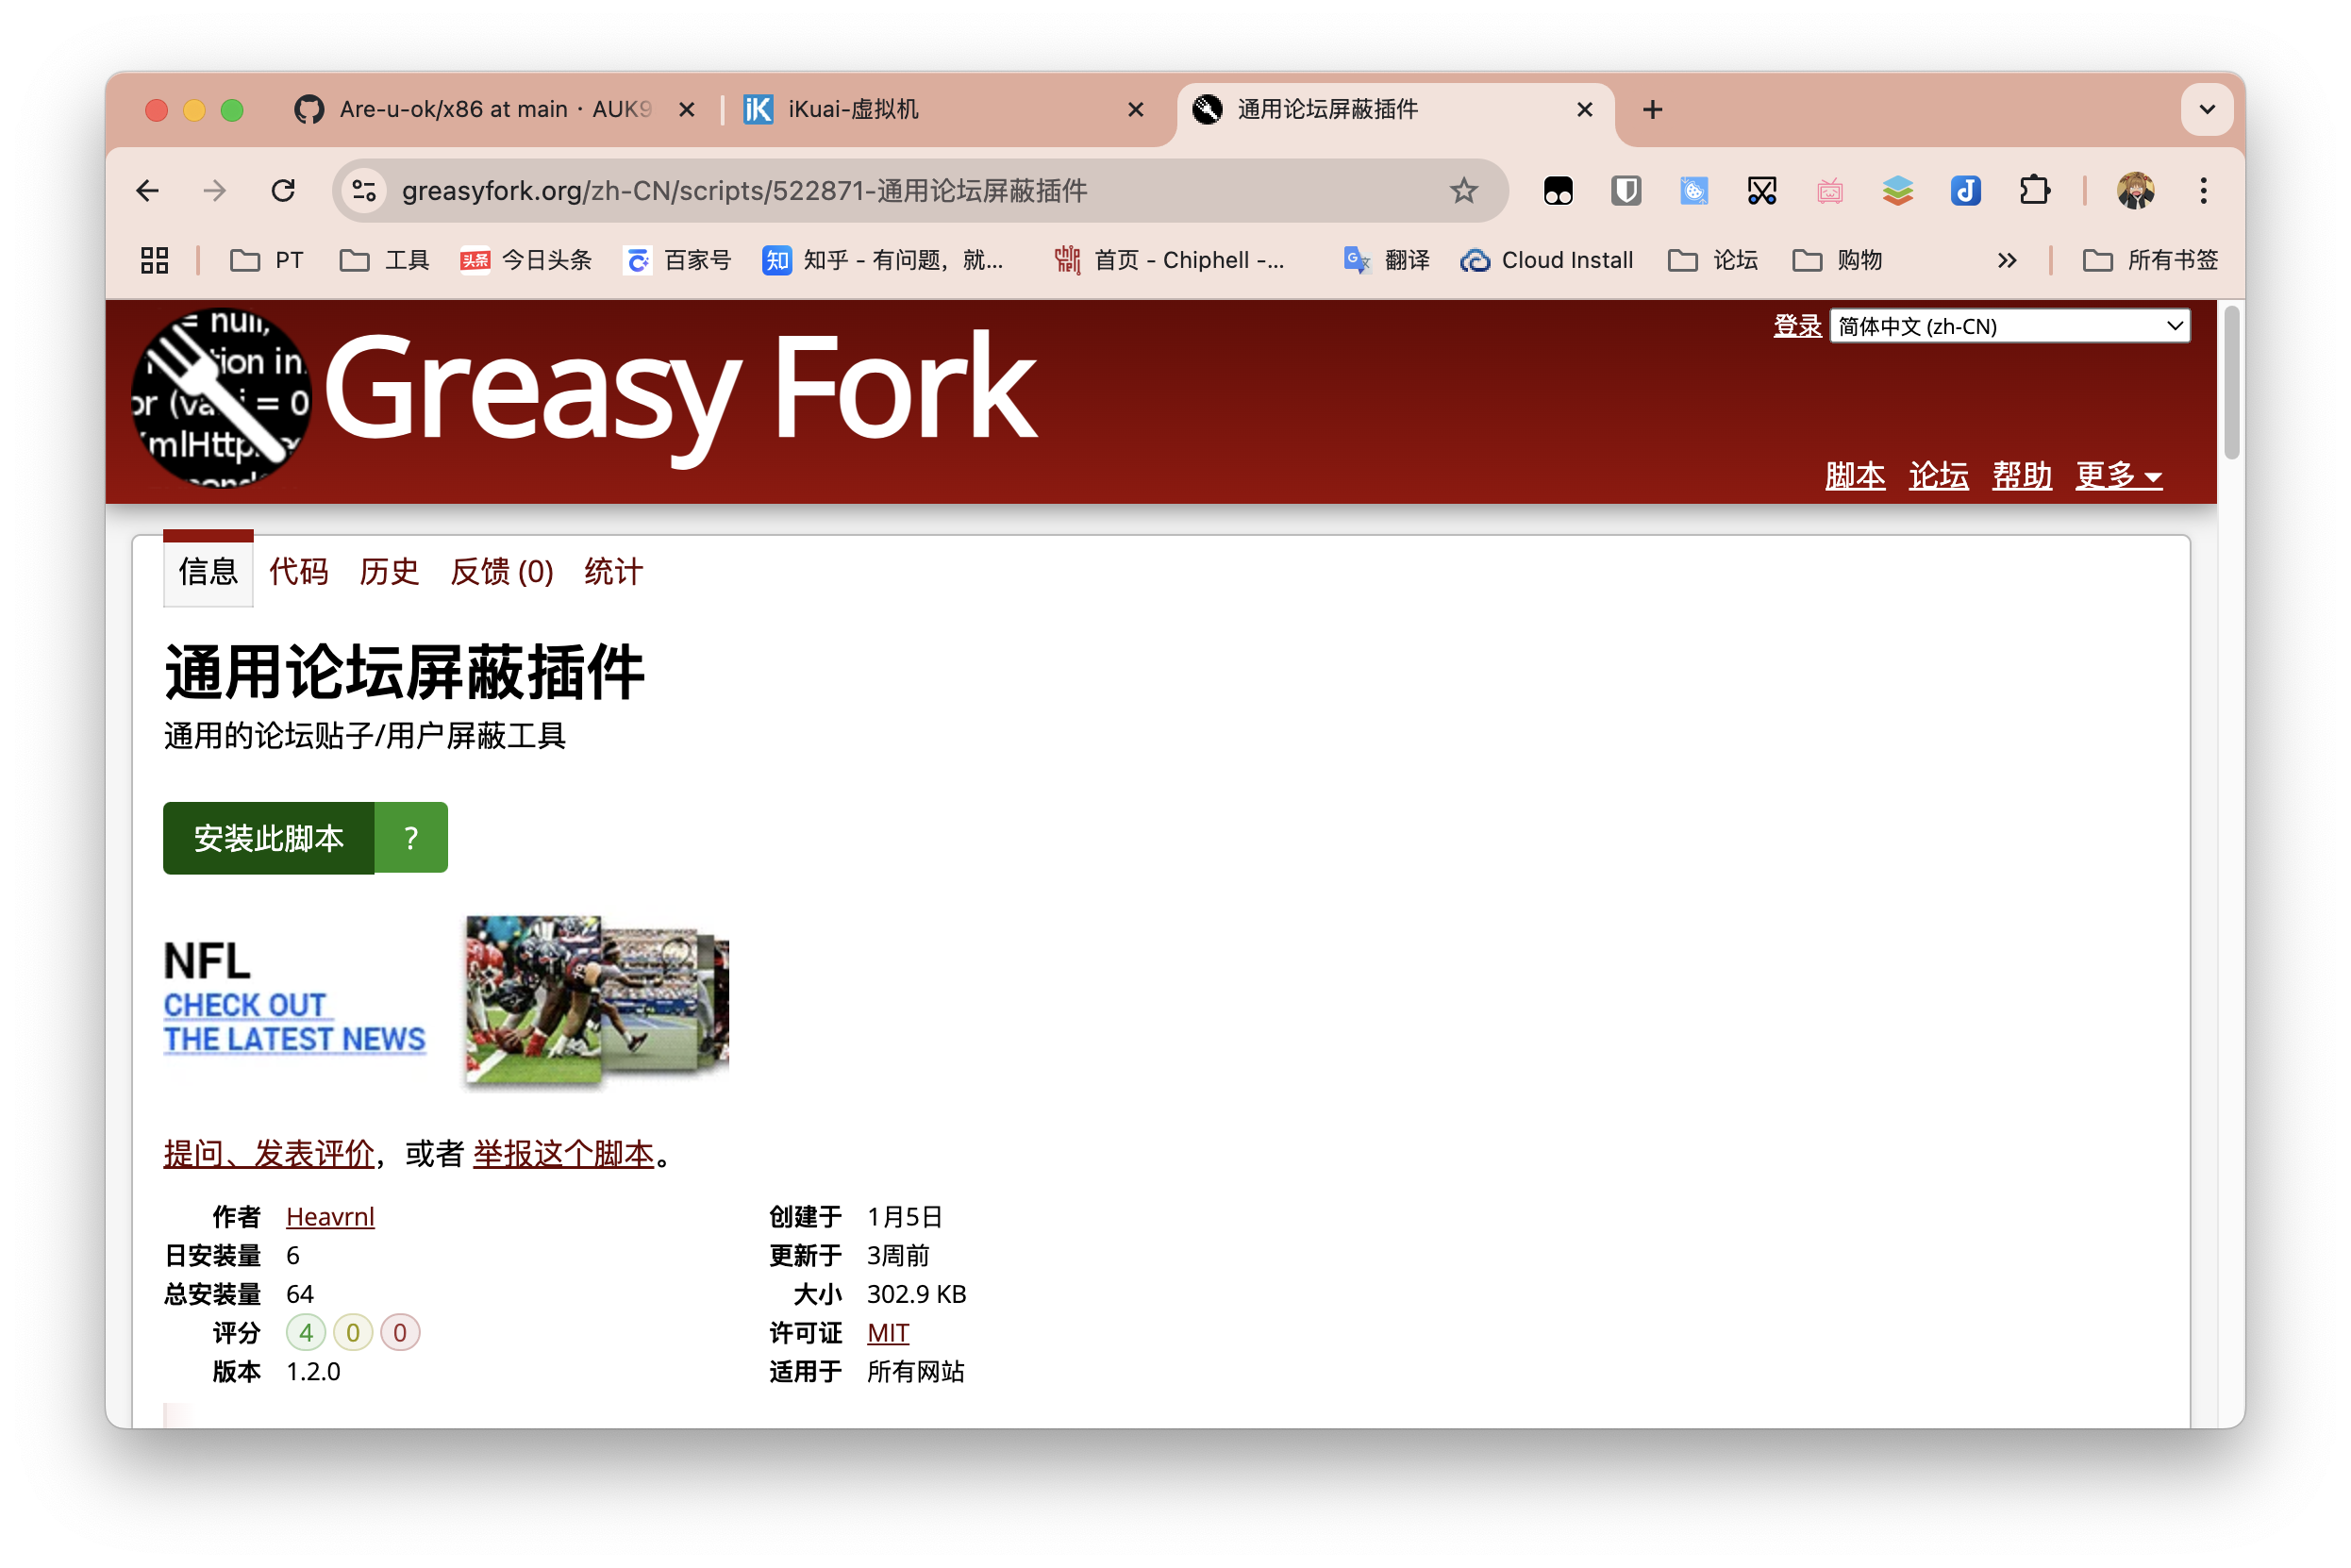The height and width of the screenshot is (1568, 2351).
Task: Expand the 更多 navigation menu
Action: [x=2118, y=475]
